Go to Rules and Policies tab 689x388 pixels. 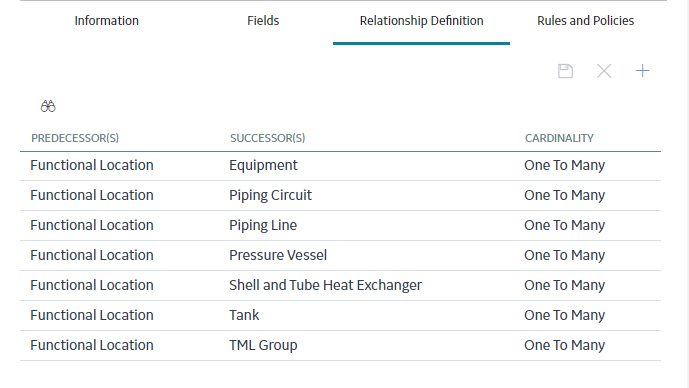(585, 21)
